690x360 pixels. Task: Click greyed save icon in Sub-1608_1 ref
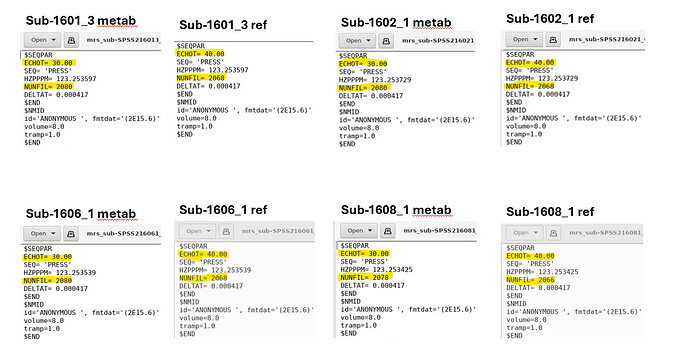point(554,233)
